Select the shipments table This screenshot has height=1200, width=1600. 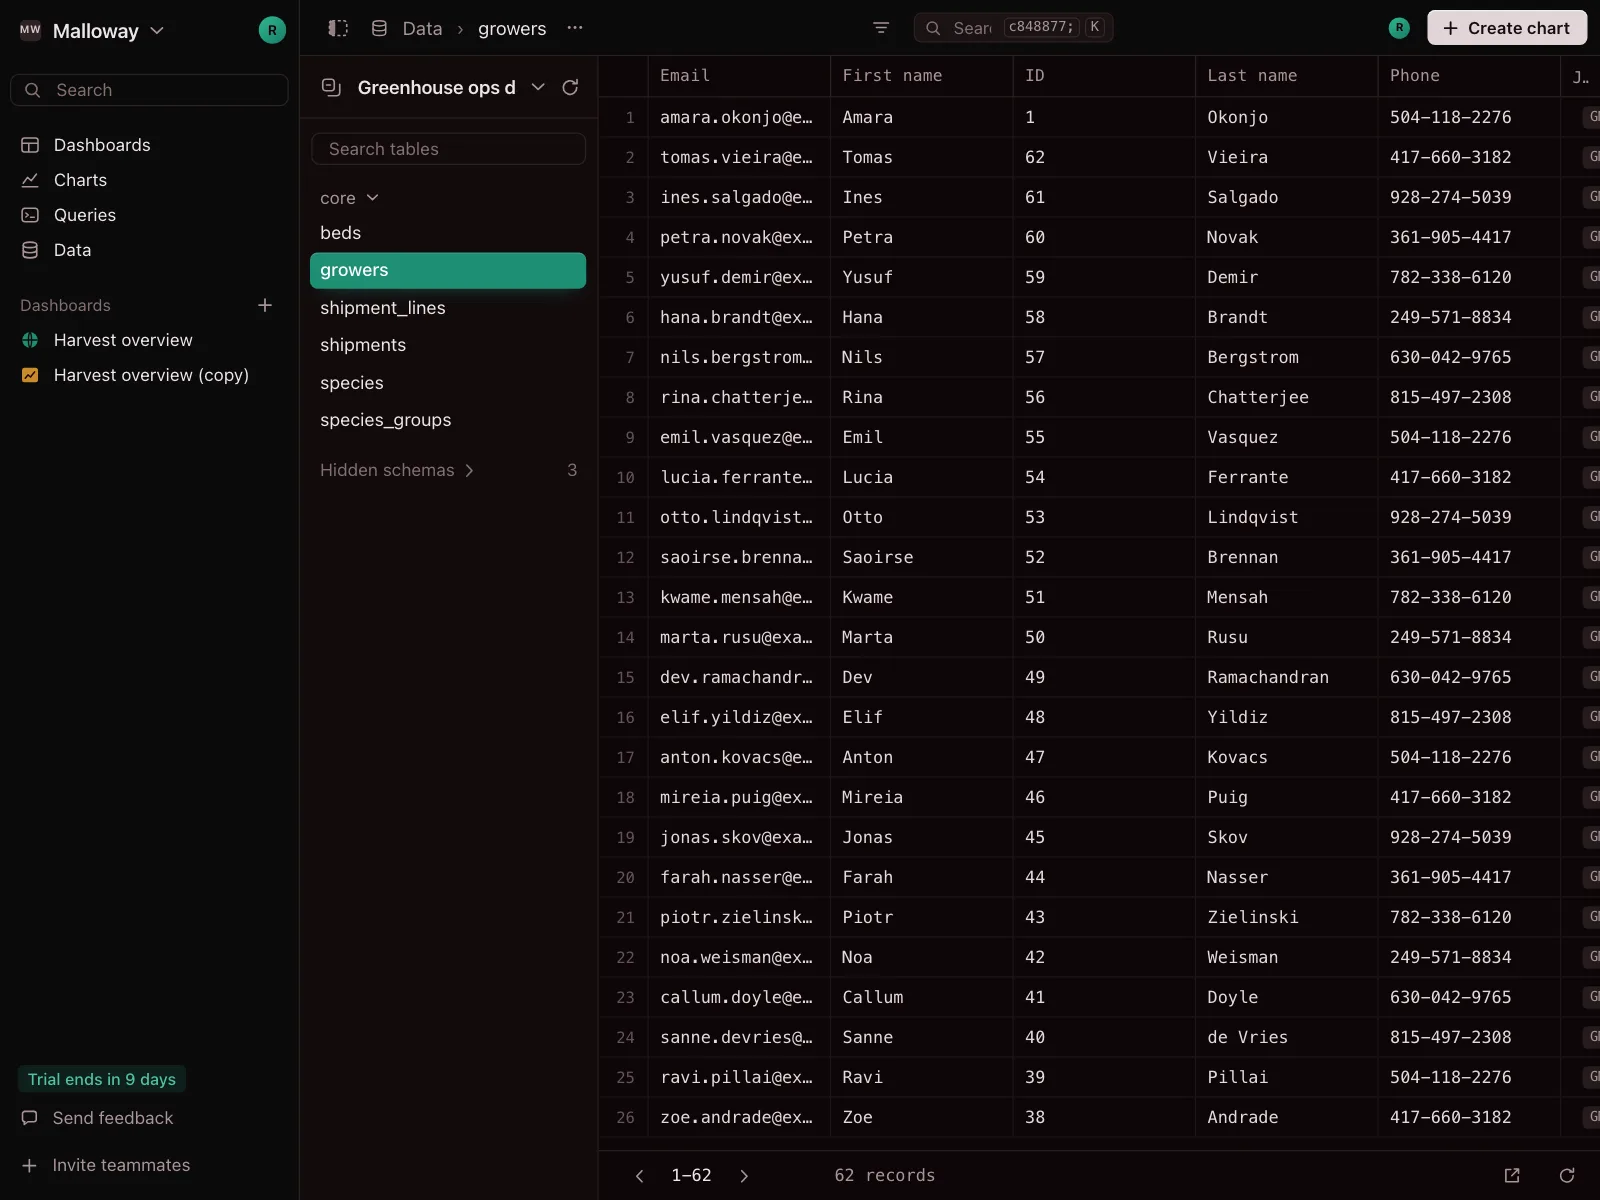[x=448, y=345]
